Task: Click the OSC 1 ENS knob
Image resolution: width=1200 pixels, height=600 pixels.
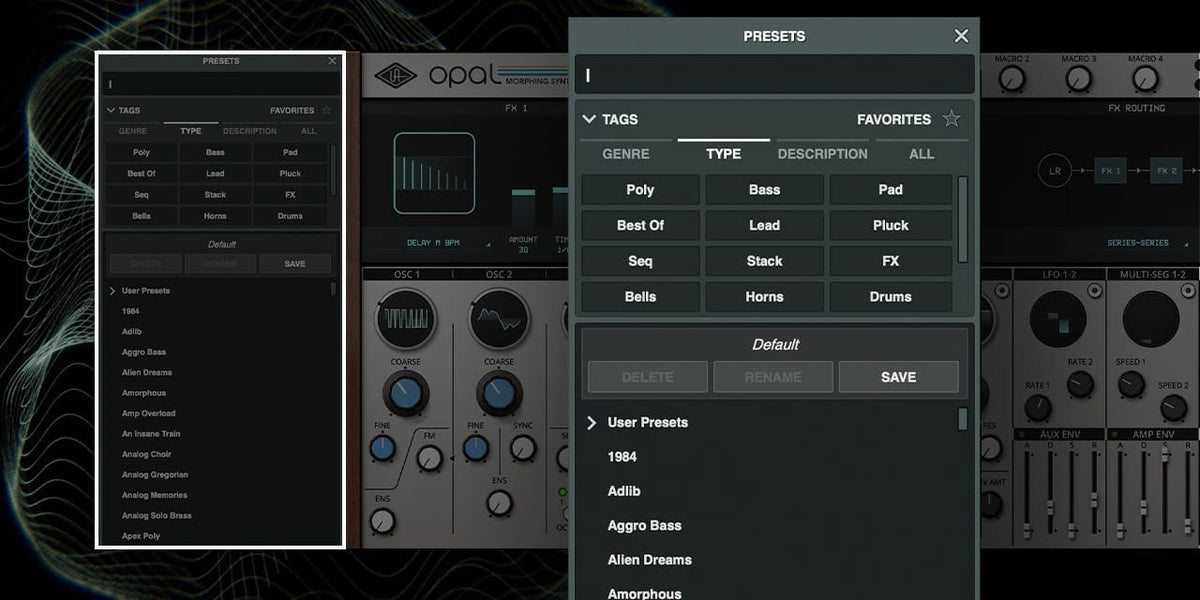Action: (382, 520)
